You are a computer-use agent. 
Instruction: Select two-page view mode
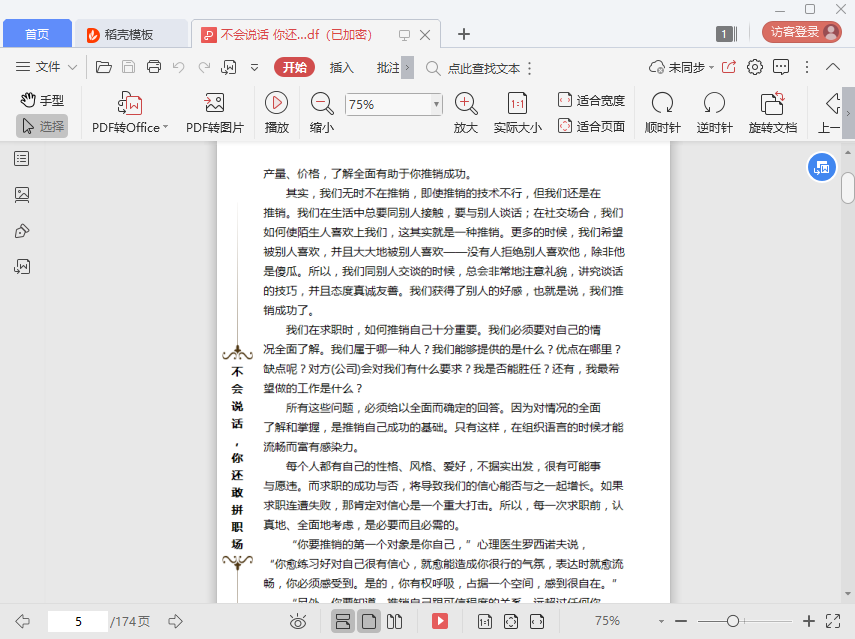tap(394, 621)
